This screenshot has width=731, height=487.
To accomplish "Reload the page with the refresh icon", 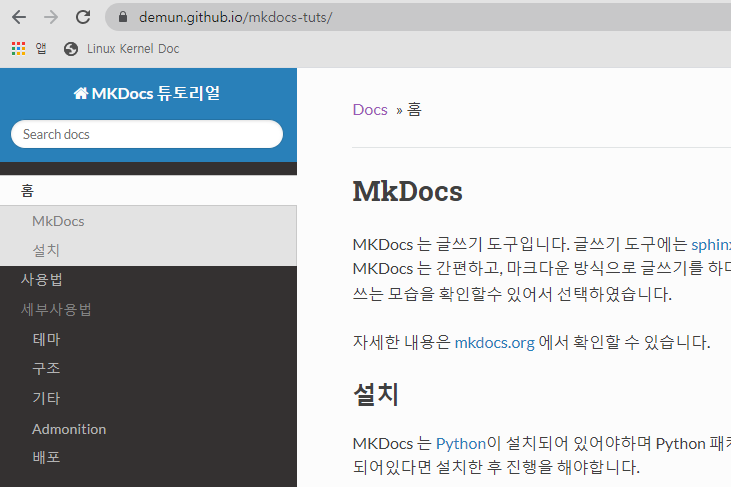I will point(83,17).
